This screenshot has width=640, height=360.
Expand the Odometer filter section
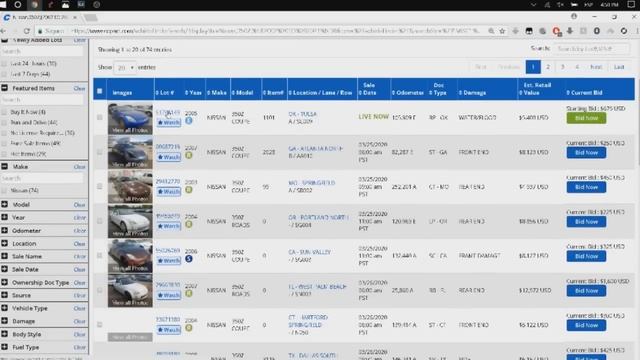point(4,231)
